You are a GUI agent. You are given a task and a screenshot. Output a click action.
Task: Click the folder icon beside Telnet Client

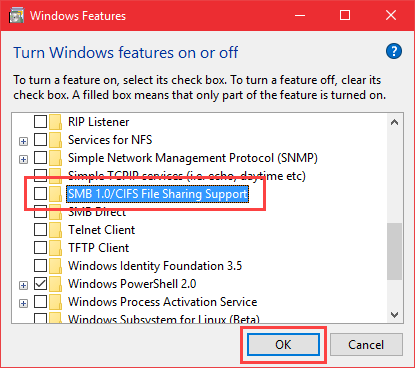pyautogui.click(x=55, y=230)
